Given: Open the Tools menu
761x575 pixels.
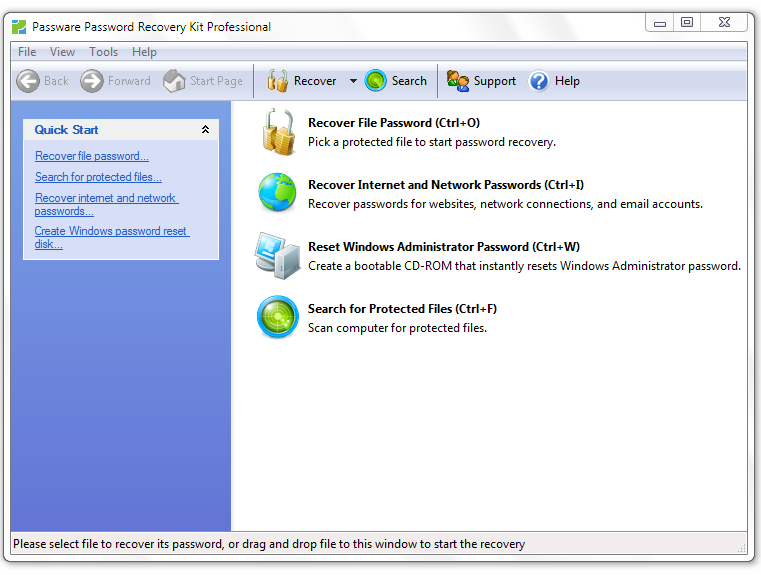Looking at the screenshot, I should pos(103,51).
